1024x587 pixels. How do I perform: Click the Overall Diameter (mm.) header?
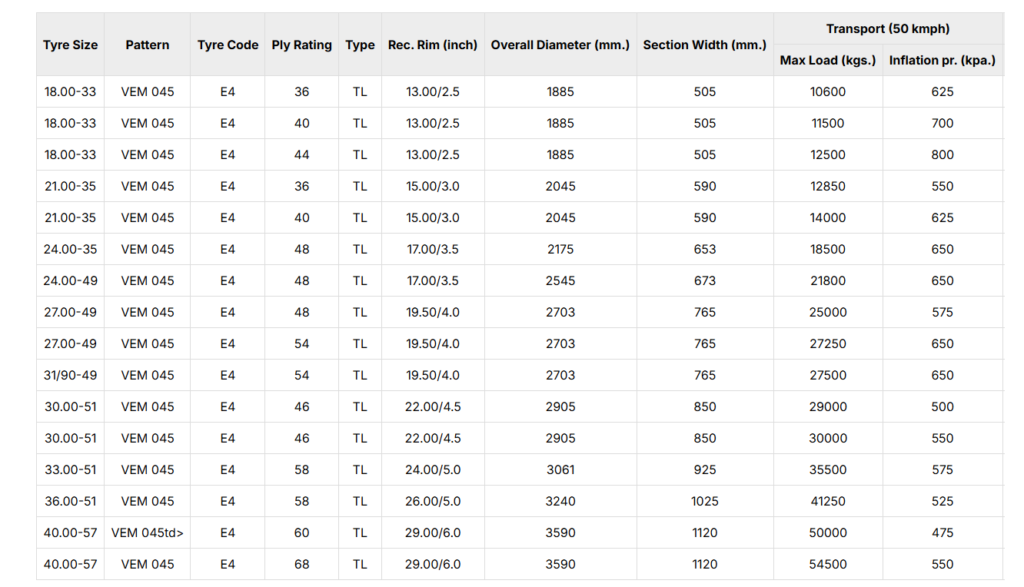tap(560, 45)
